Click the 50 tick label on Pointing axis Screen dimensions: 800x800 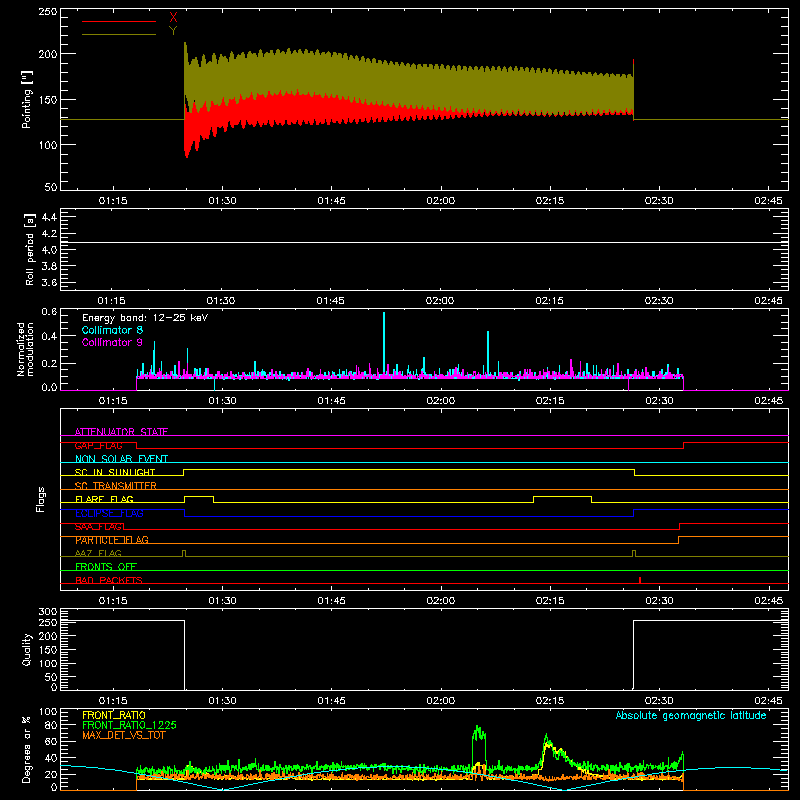51,187
